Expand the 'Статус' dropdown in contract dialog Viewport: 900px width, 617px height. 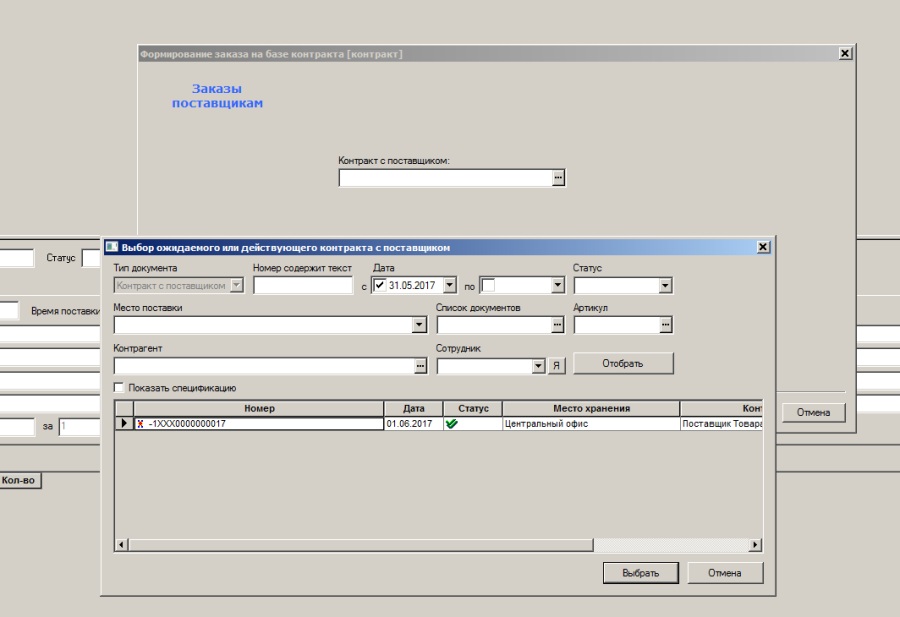pyautogui.click(x=665, y=285)
